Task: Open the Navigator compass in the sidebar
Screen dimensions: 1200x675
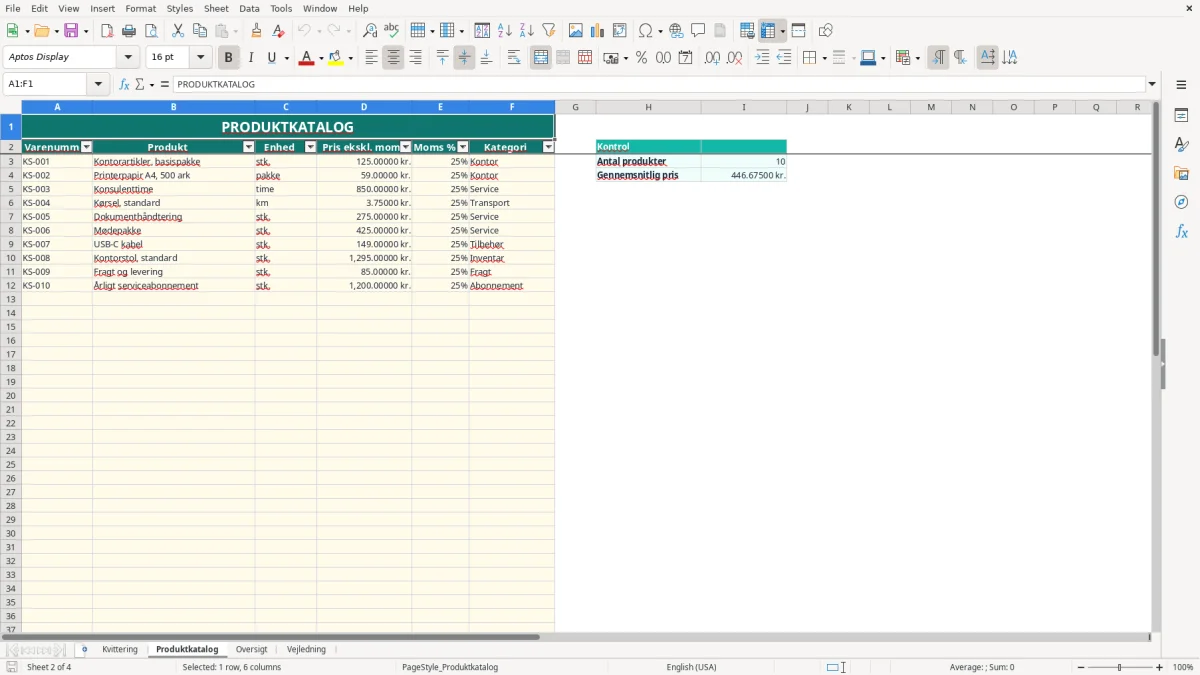Action: (x=1181, y=202)
